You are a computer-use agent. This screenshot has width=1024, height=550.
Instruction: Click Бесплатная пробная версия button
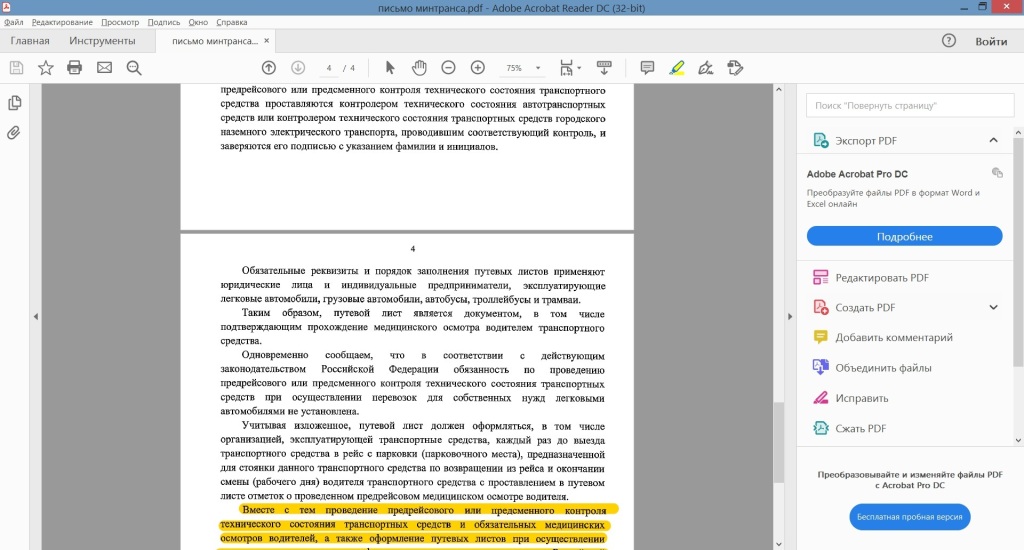(x=910, y=517)
